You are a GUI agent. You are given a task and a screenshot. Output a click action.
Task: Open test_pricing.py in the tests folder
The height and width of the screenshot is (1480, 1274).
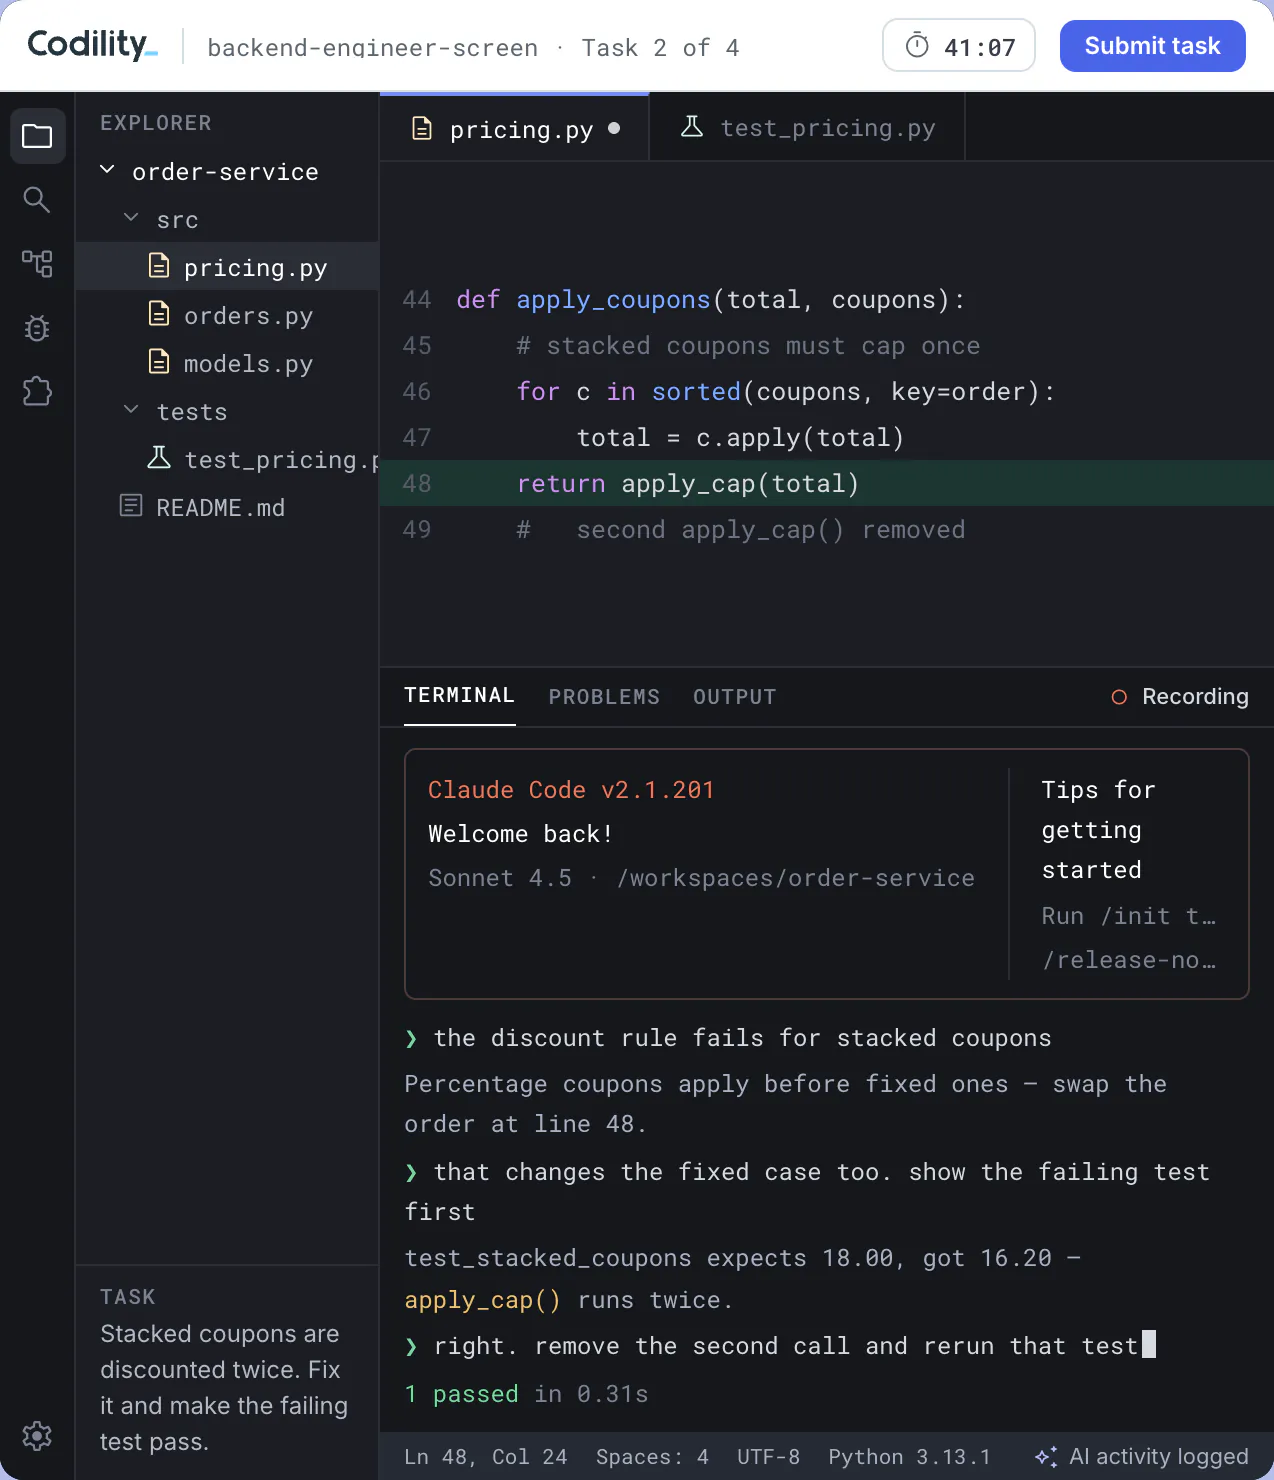tap(227, 459)
